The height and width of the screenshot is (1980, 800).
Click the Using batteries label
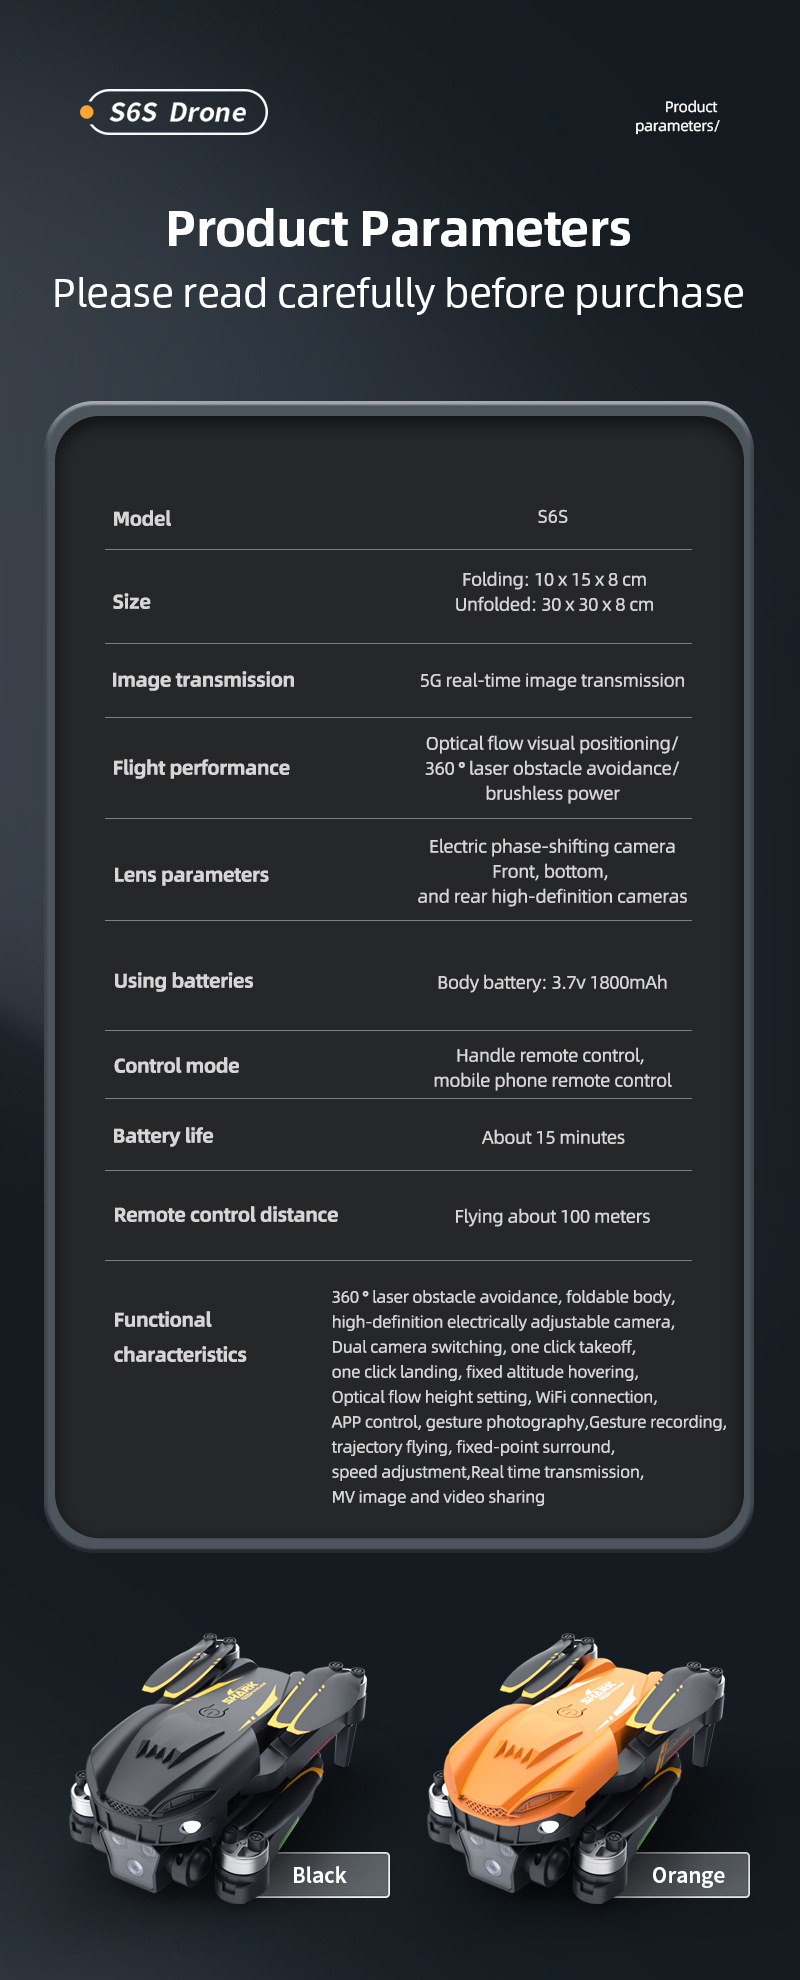pos(184,981)
